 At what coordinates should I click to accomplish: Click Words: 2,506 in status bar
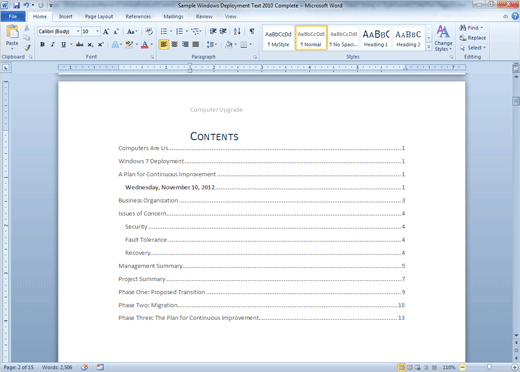(x=57, y=367)
